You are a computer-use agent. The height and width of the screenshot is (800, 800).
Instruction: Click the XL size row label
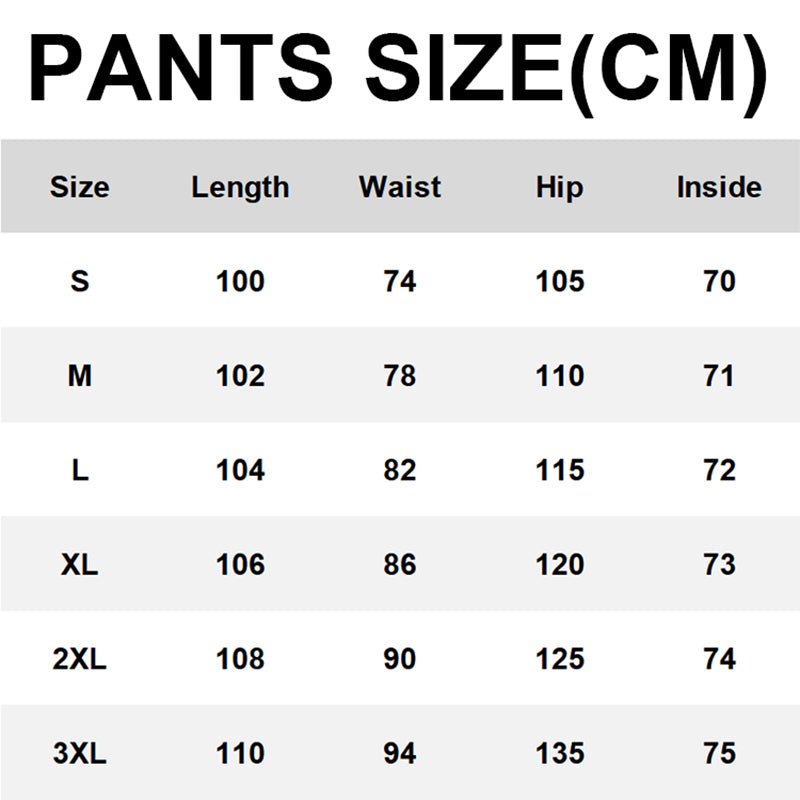pyautogui.click(x=80, y=565)
